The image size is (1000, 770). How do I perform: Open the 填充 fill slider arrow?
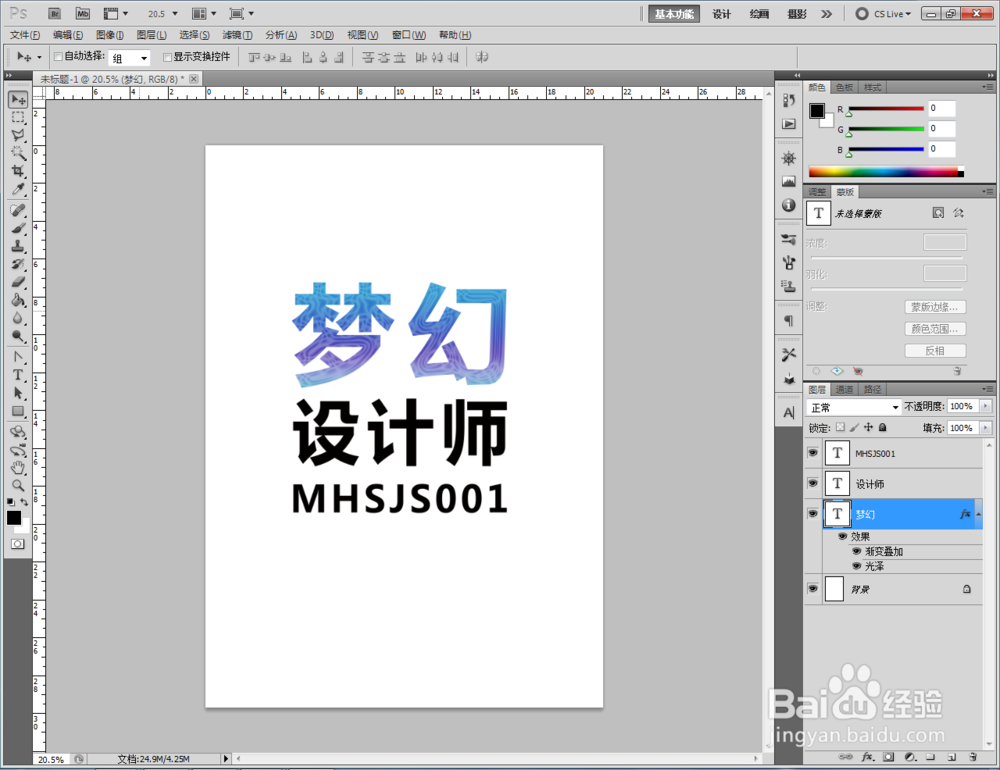[986, 428]
